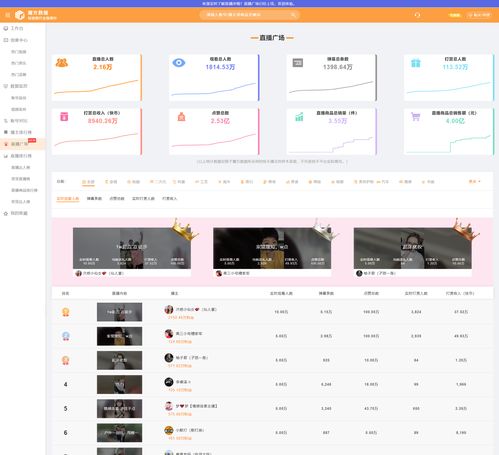Click the gray bullet-comment icon on the 弹幕总条数 card

coord(298,63)
